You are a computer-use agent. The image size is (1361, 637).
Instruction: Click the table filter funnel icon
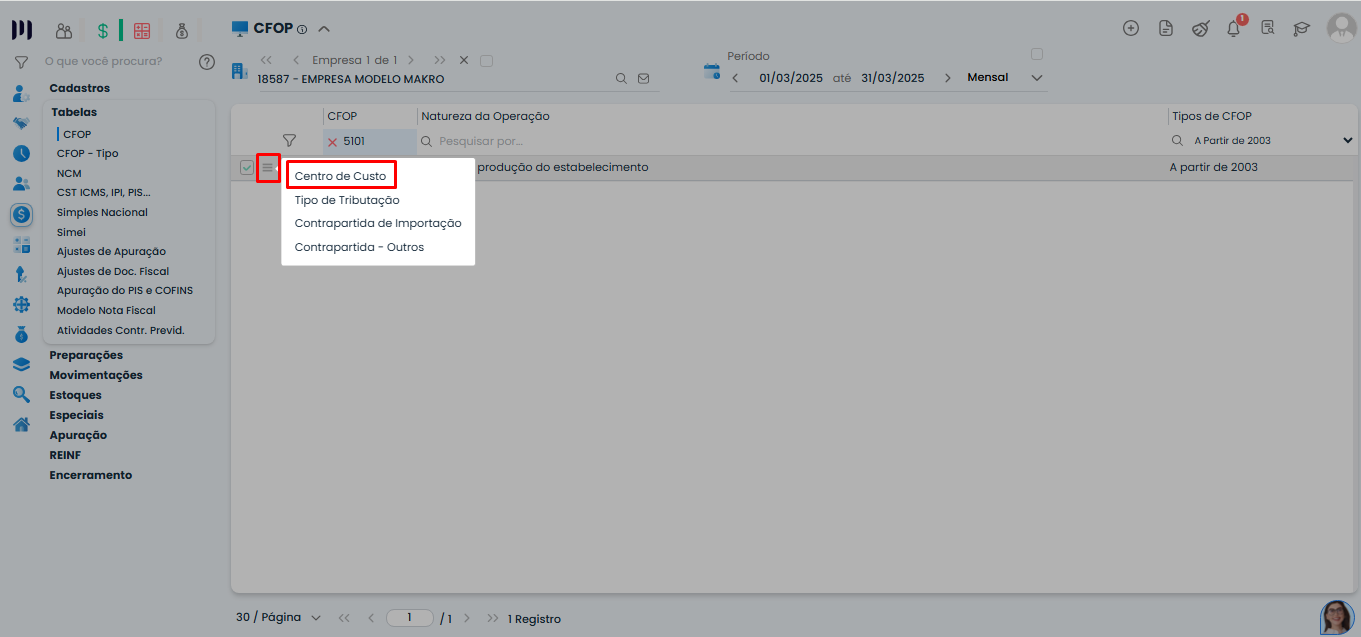click(289, 141)
